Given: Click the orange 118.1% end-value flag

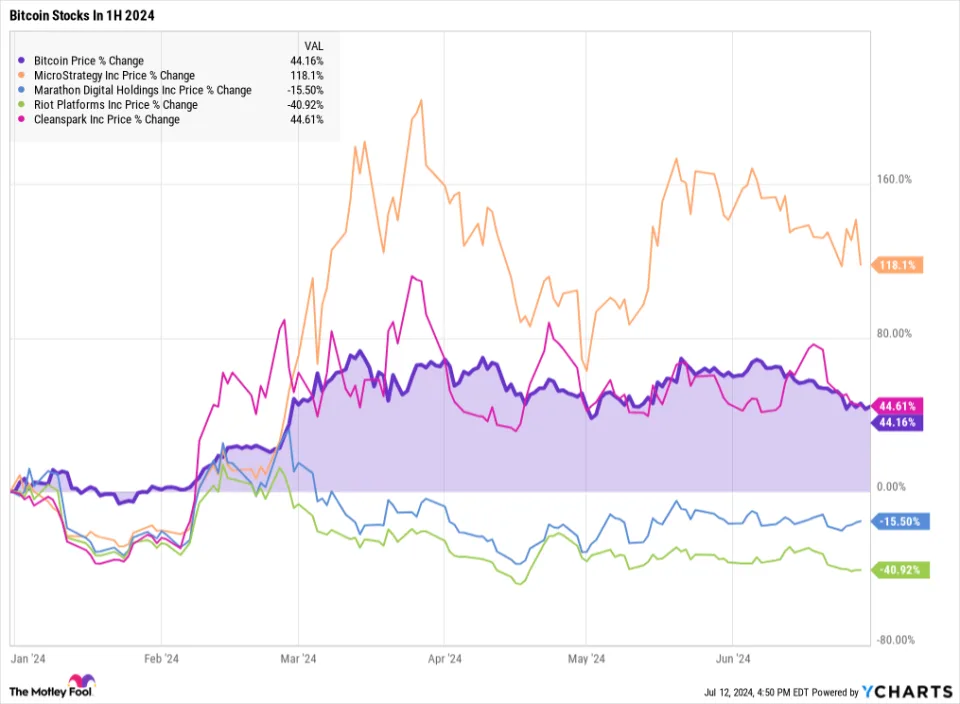Looking at the screenshot, I should pos(898,265).
